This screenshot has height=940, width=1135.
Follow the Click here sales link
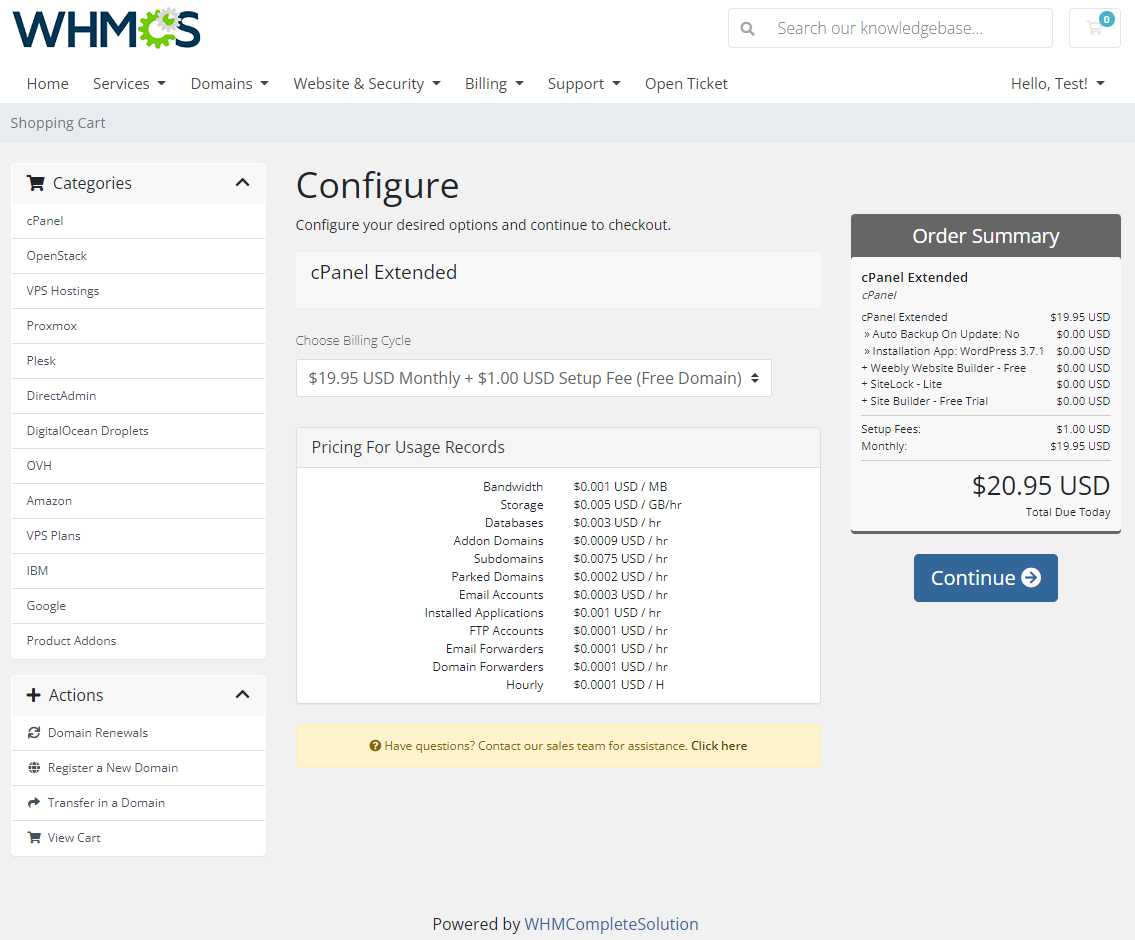point(718,745)
